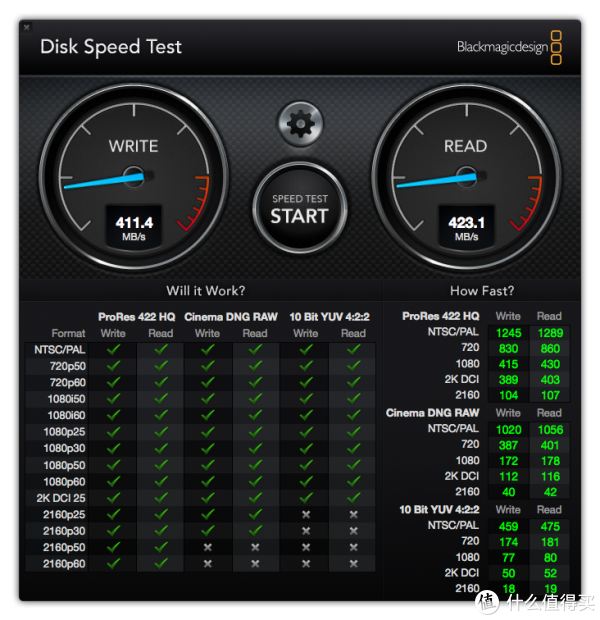Click the 2160p60 10 Bit YUV read cross

point(354,563)
